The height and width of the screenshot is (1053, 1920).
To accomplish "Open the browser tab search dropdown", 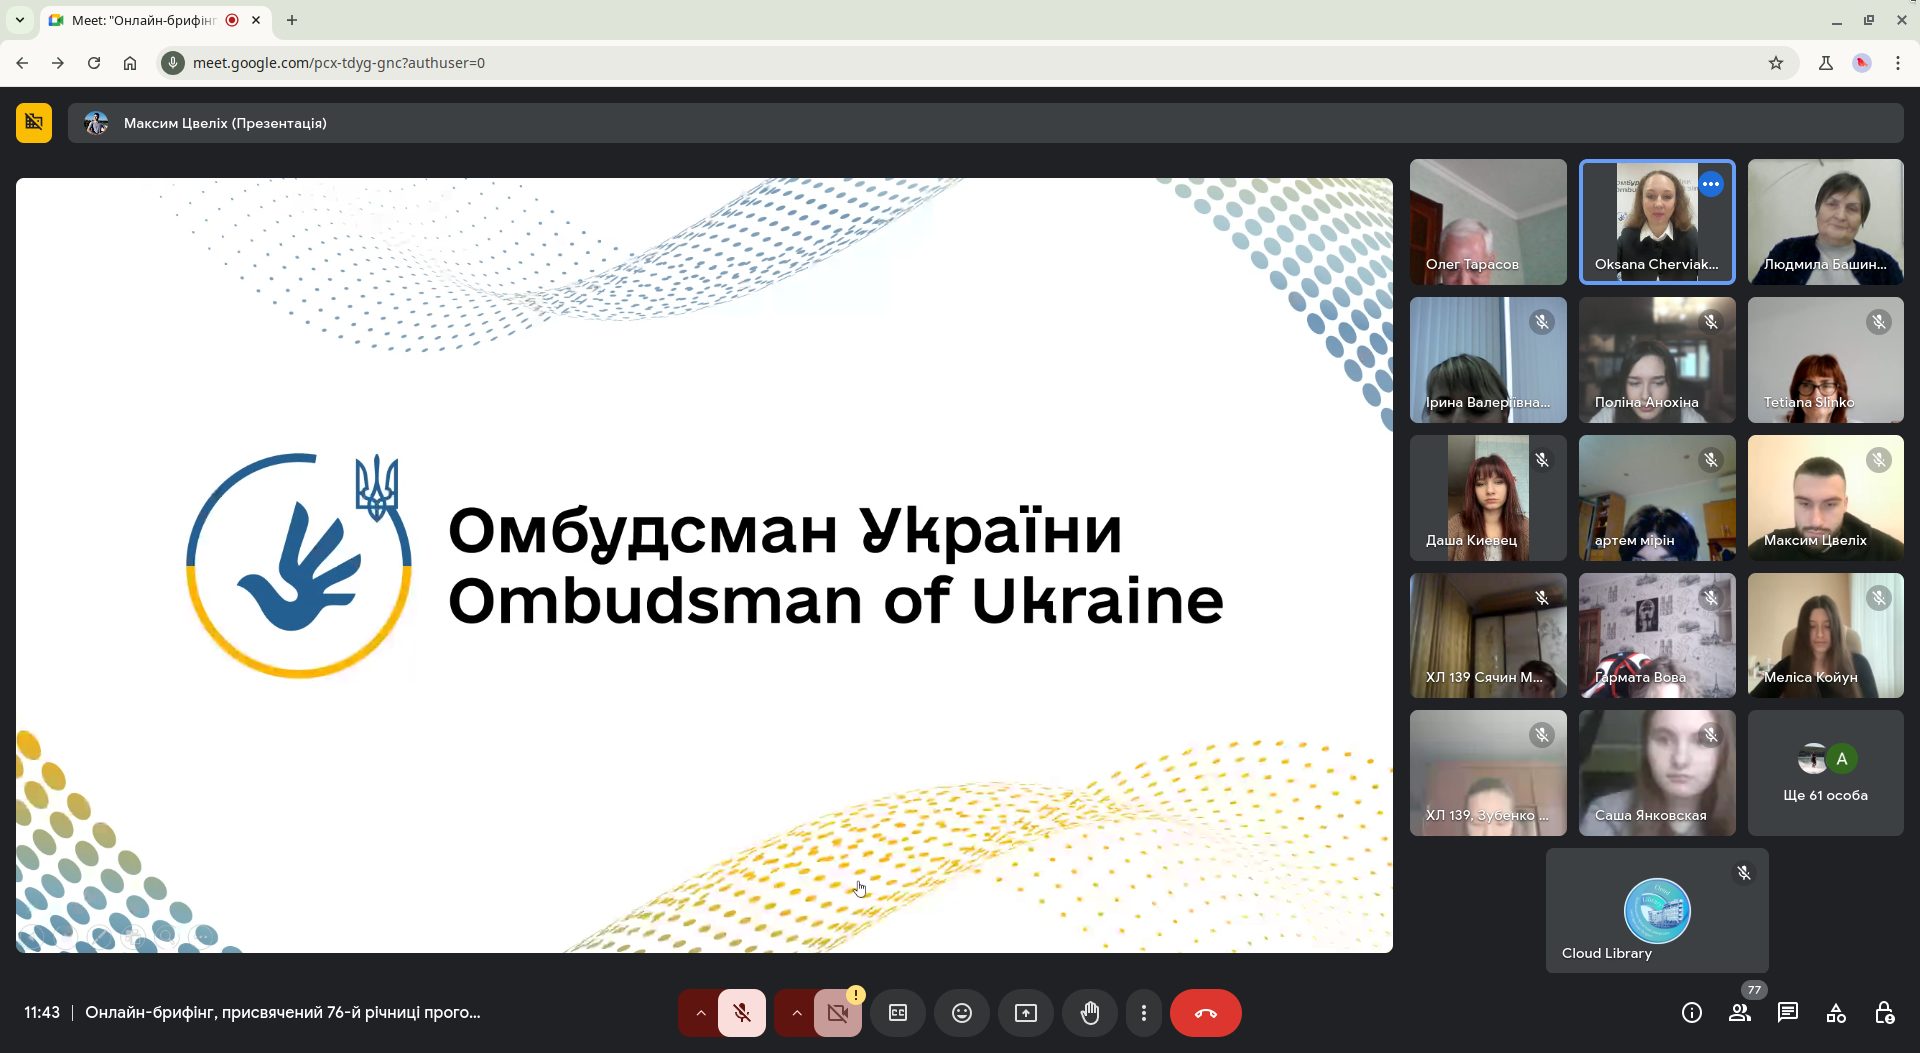I will coord(19,20).
